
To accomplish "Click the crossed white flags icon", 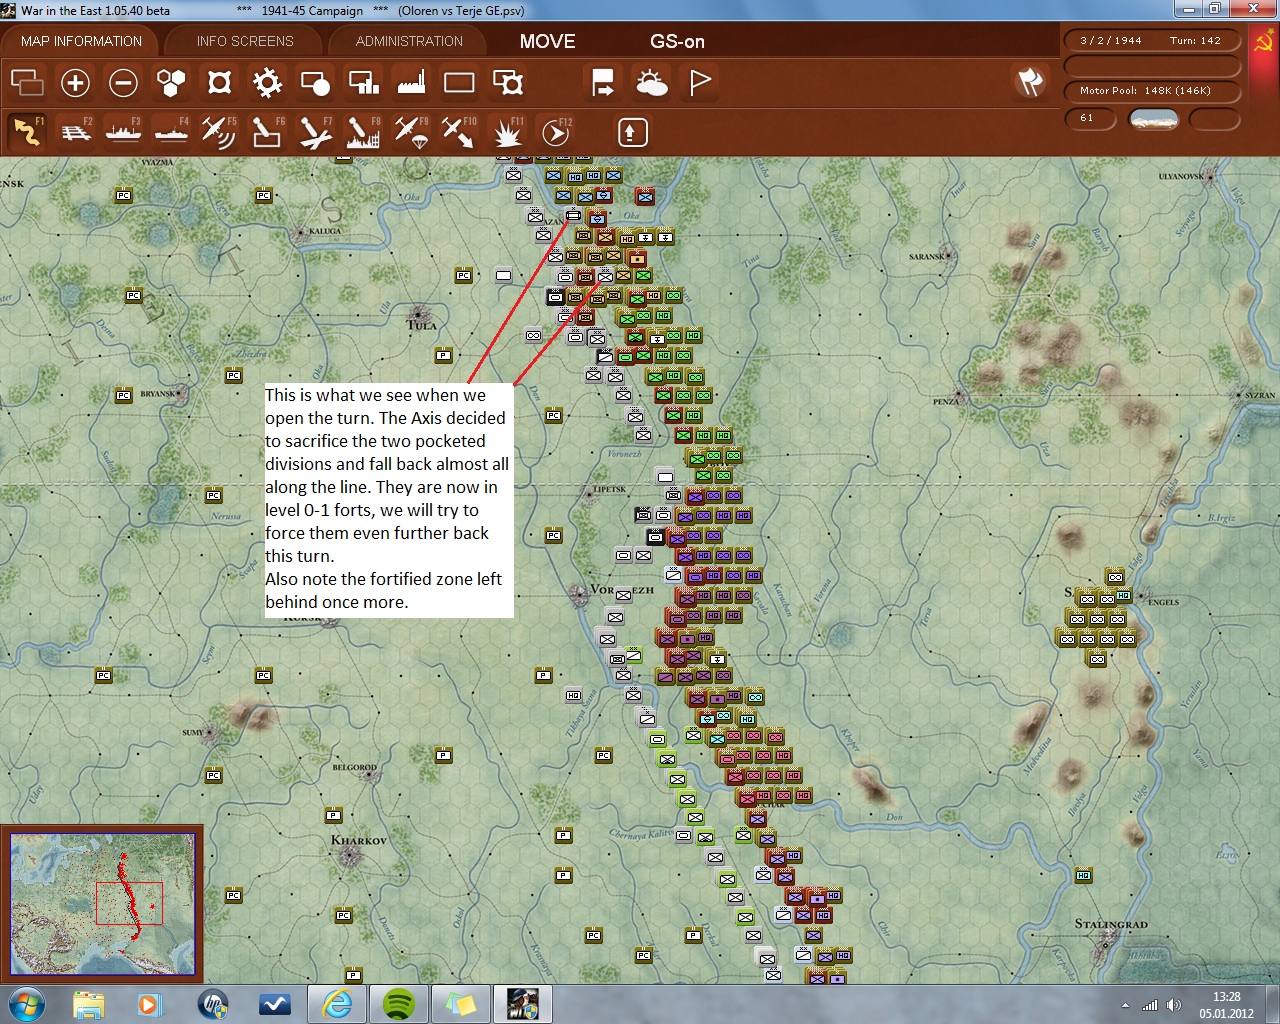I will click(1030, 81).
